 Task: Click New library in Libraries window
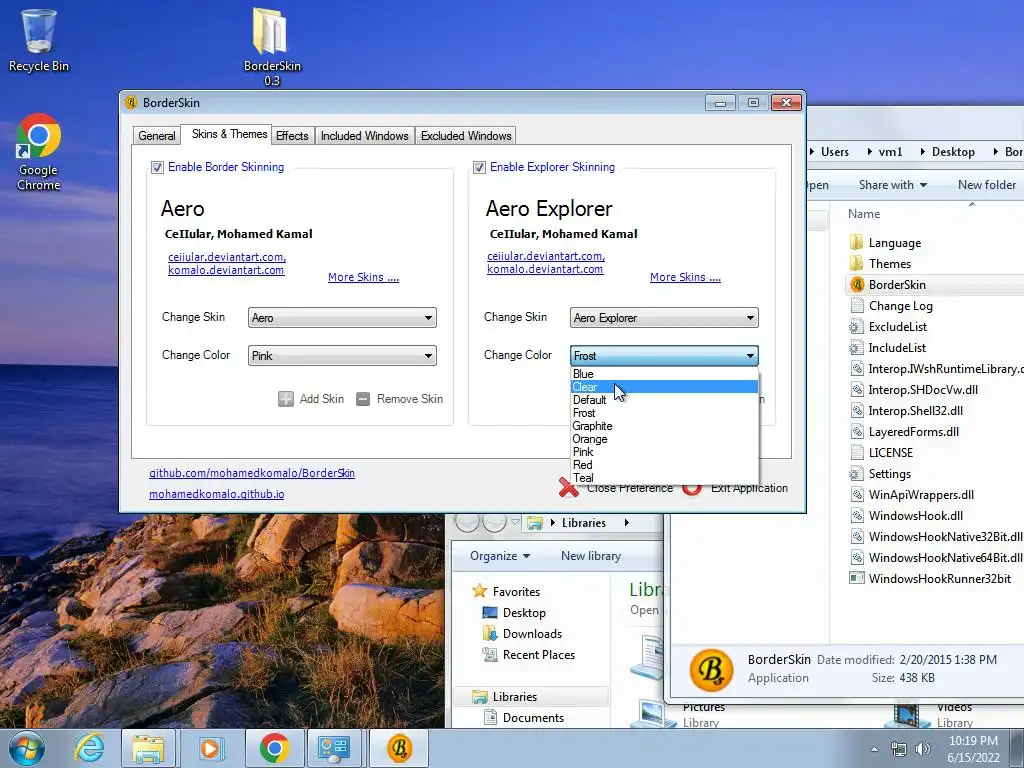(591, 556)
